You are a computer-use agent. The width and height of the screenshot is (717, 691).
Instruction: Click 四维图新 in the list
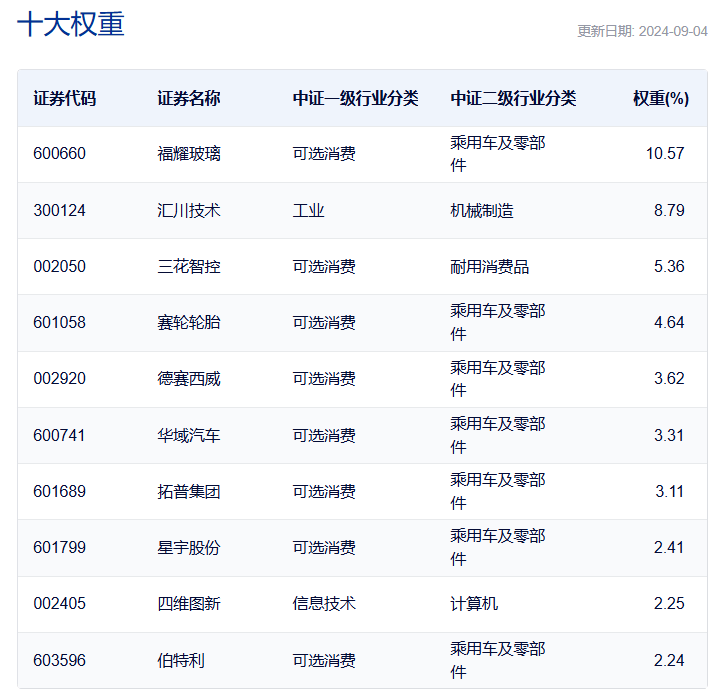tap(188, 604)
